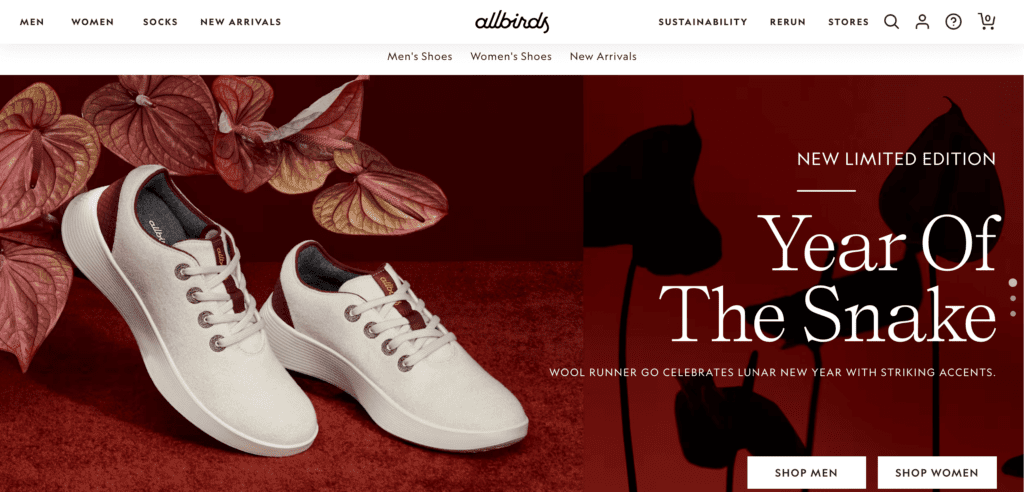Expand the WOMEN navigation menu

pos(93,22)
